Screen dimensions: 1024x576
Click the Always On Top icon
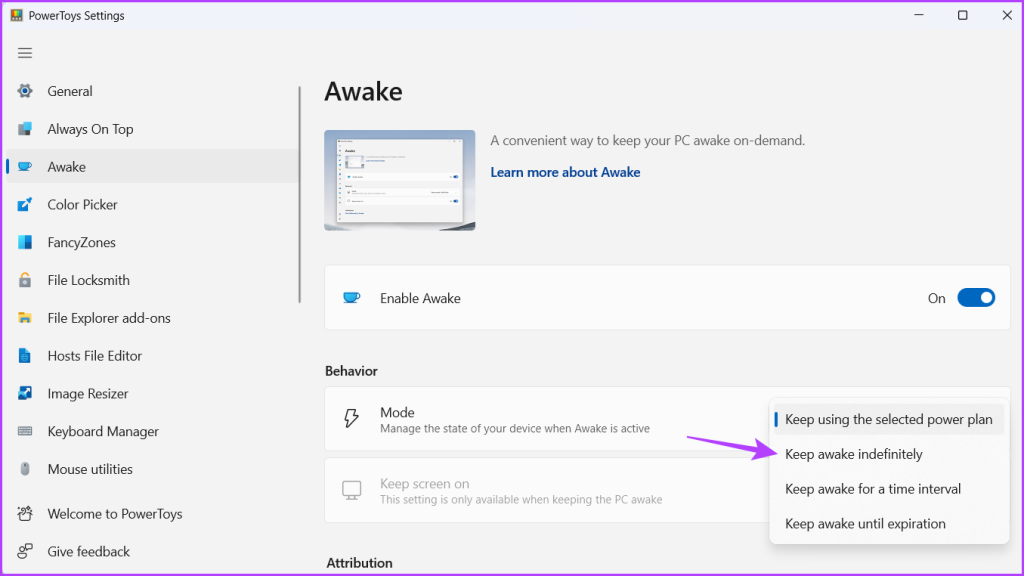[x=25, y=129]
